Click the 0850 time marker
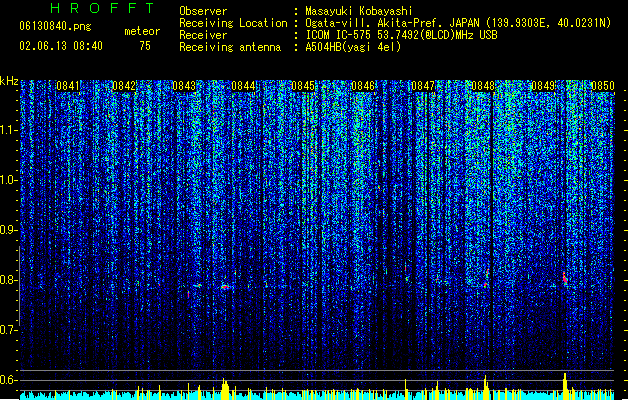The height and width of the screenshot is (400, 629). 603,86
